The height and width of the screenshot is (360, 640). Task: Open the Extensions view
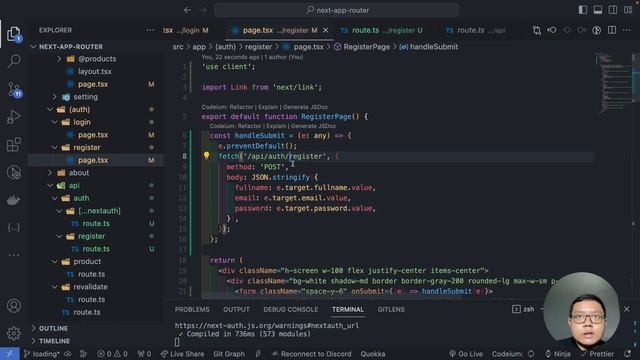point(14,144)
